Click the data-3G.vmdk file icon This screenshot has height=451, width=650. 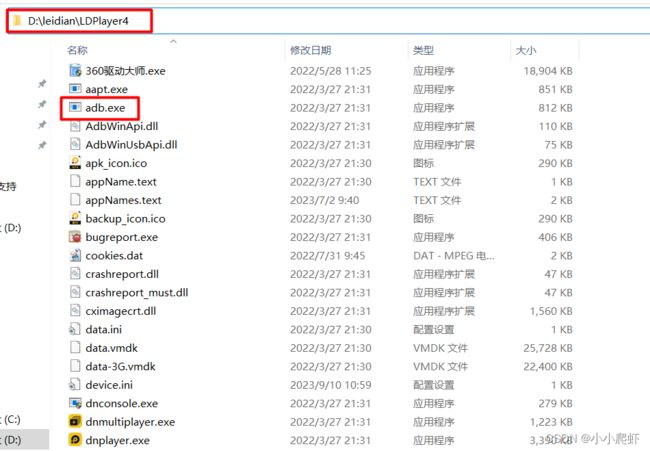click(75, 366)
